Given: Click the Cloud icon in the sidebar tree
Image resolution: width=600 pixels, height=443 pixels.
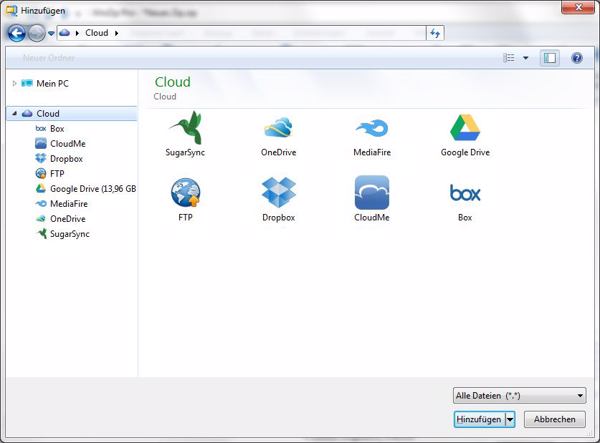Looking at the screenshot, I should [27, 113].
